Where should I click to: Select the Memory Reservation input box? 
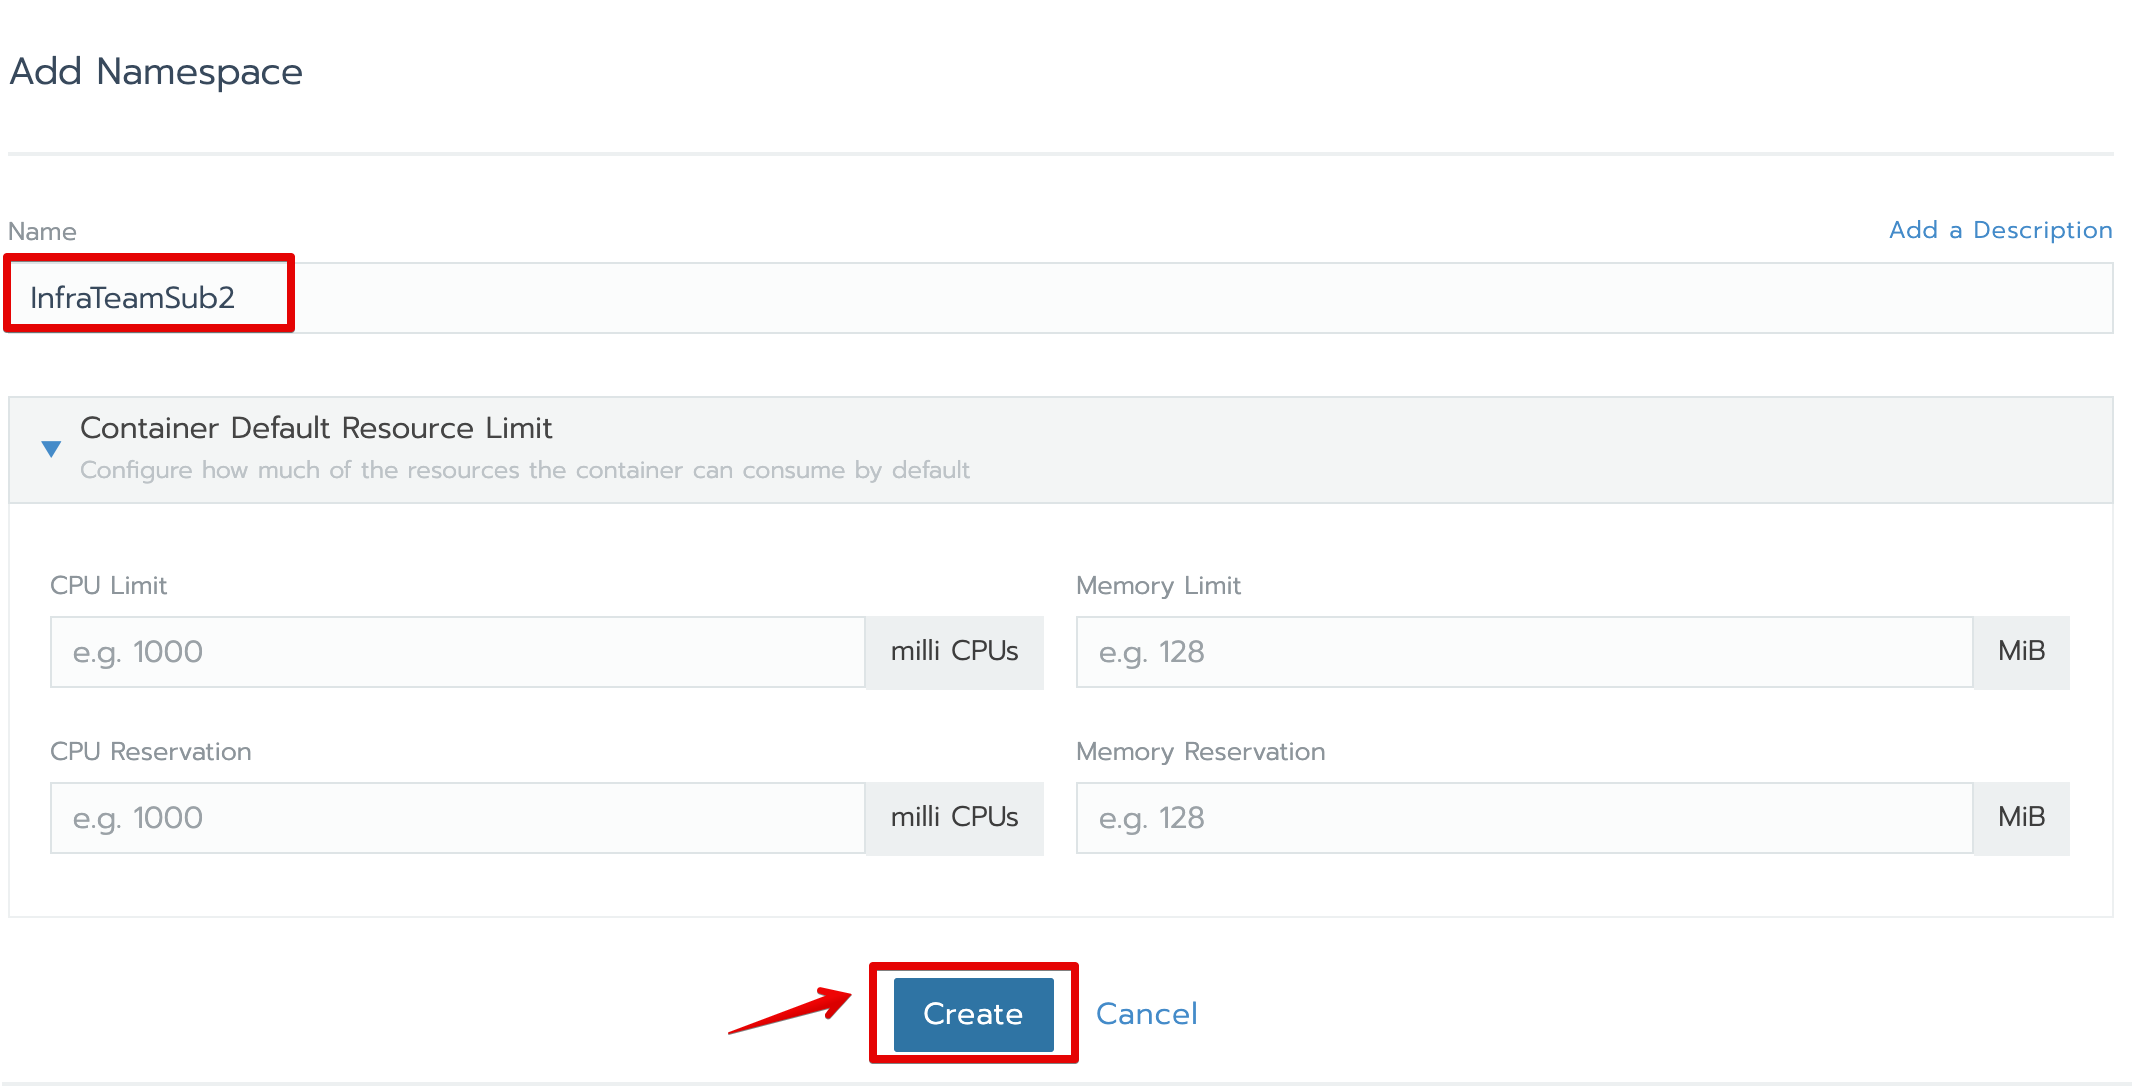[1523, 818]
